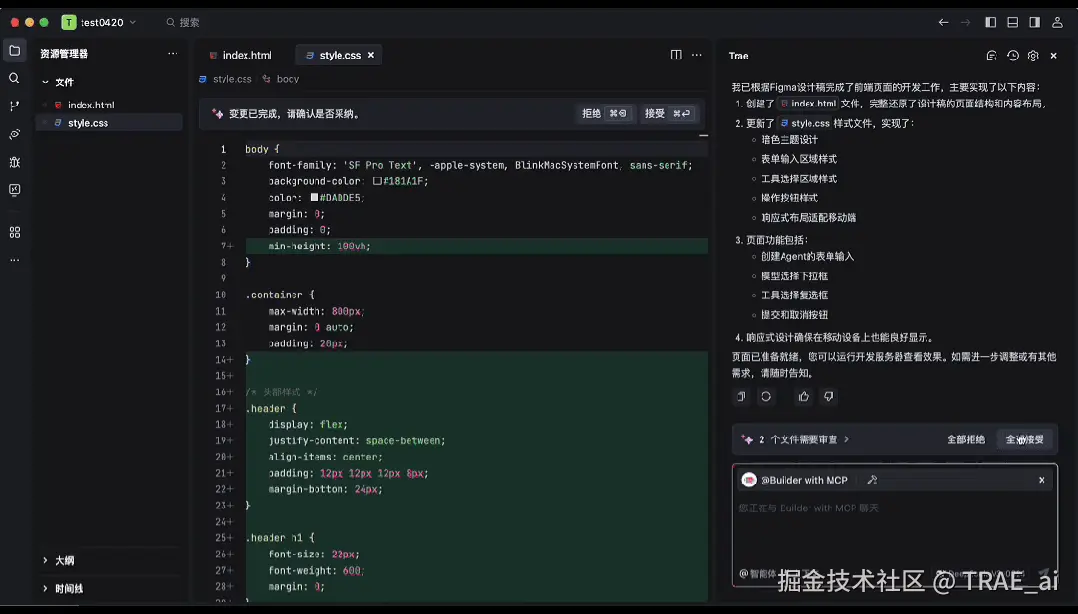This screenshot has width=1078, height=614.
Task: Open the AI sparkle sidebar icon
Action: tap(14, 134)
